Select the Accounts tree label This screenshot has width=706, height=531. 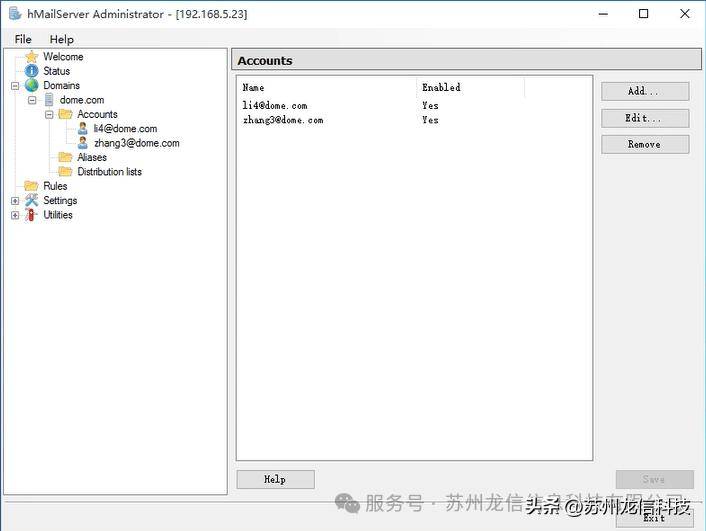point(97,114)
